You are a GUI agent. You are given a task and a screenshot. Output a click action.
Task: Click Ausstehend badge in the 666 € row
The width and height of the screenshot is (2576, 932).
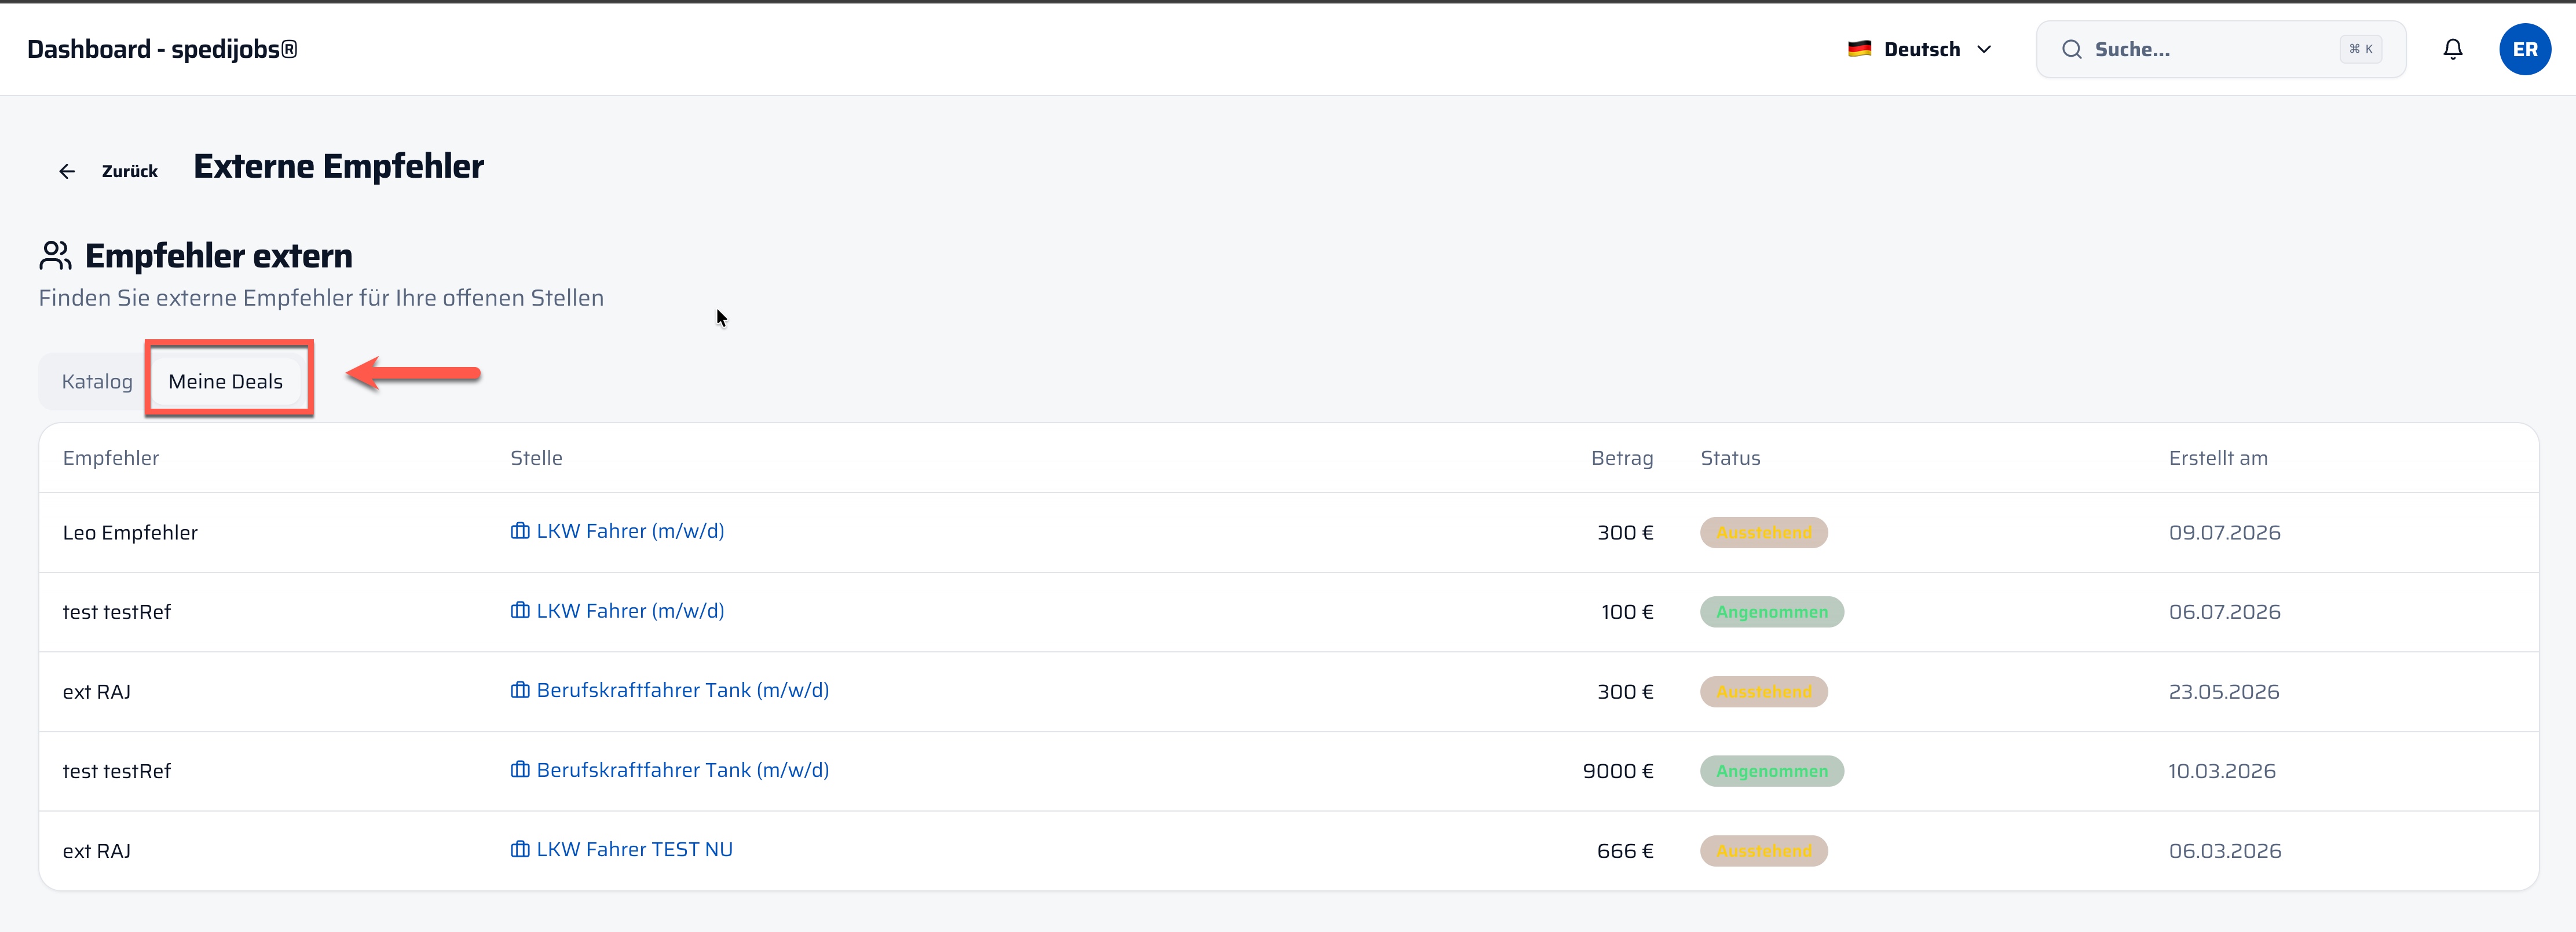click(x=1764, y=850)
